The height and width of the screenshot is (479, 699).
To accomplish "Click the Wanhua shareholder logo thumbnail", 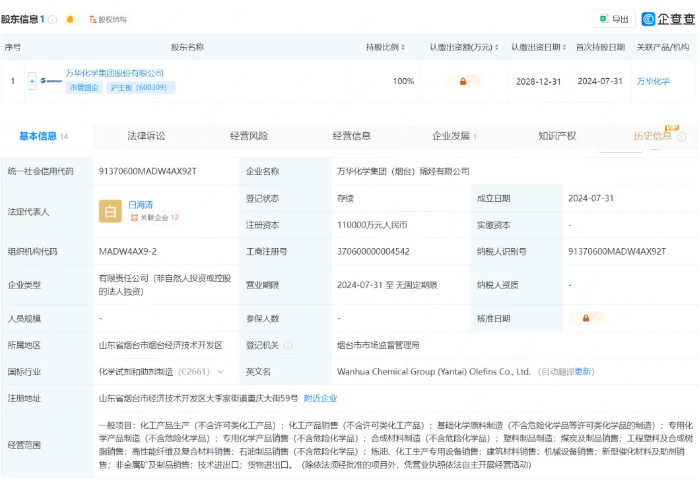I will tap(51, 81).
